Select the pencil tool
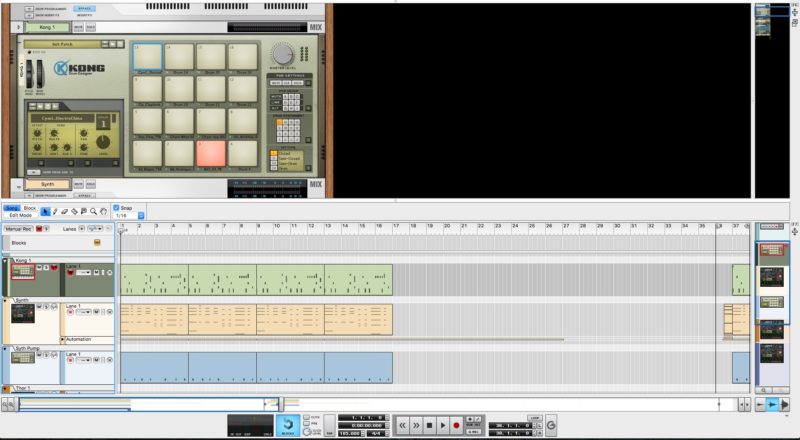Viewport: 800px width, 440px height. [x=55, y=211]
